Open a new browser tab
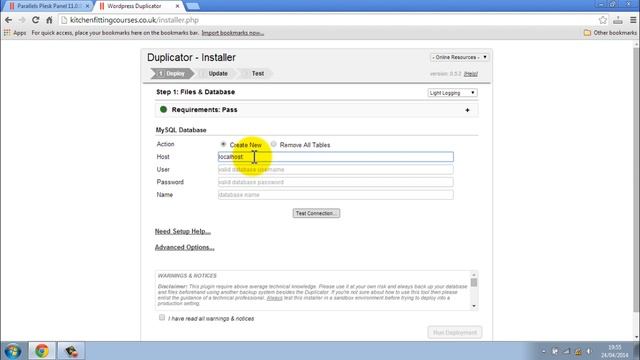 (x=192, y=6)
